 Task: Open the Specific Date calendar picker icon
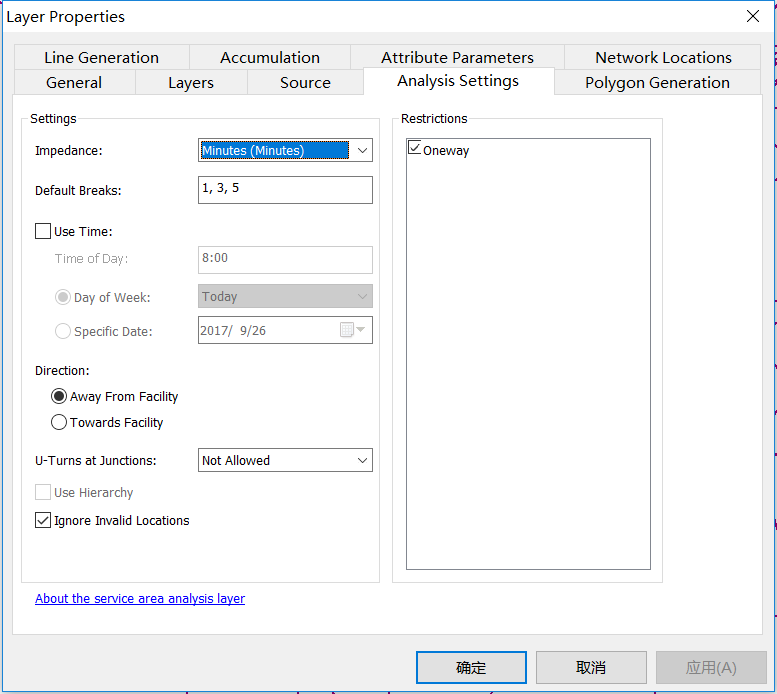pos(352,330)
